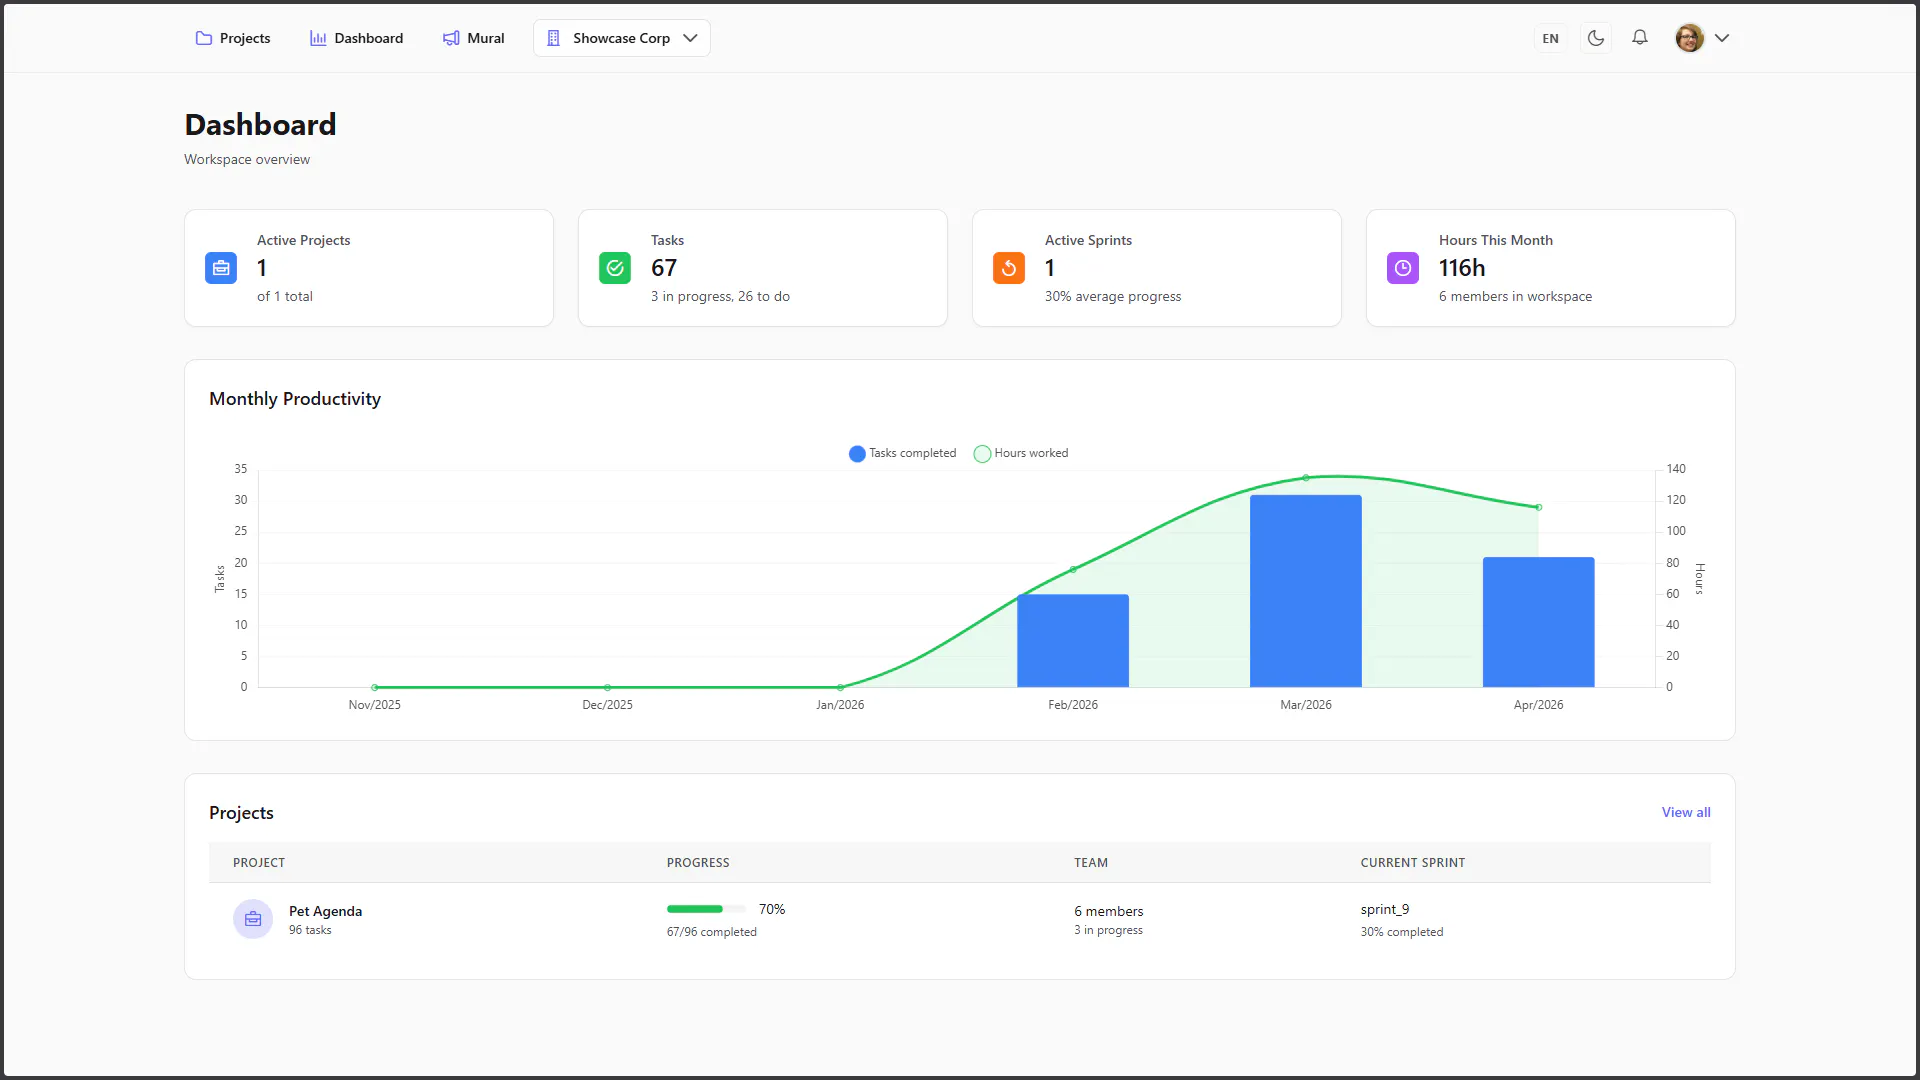Click the 6 members team cell
Image resolution: width=1920 pixels, height=1080 pixels.
pos(1108,911)
